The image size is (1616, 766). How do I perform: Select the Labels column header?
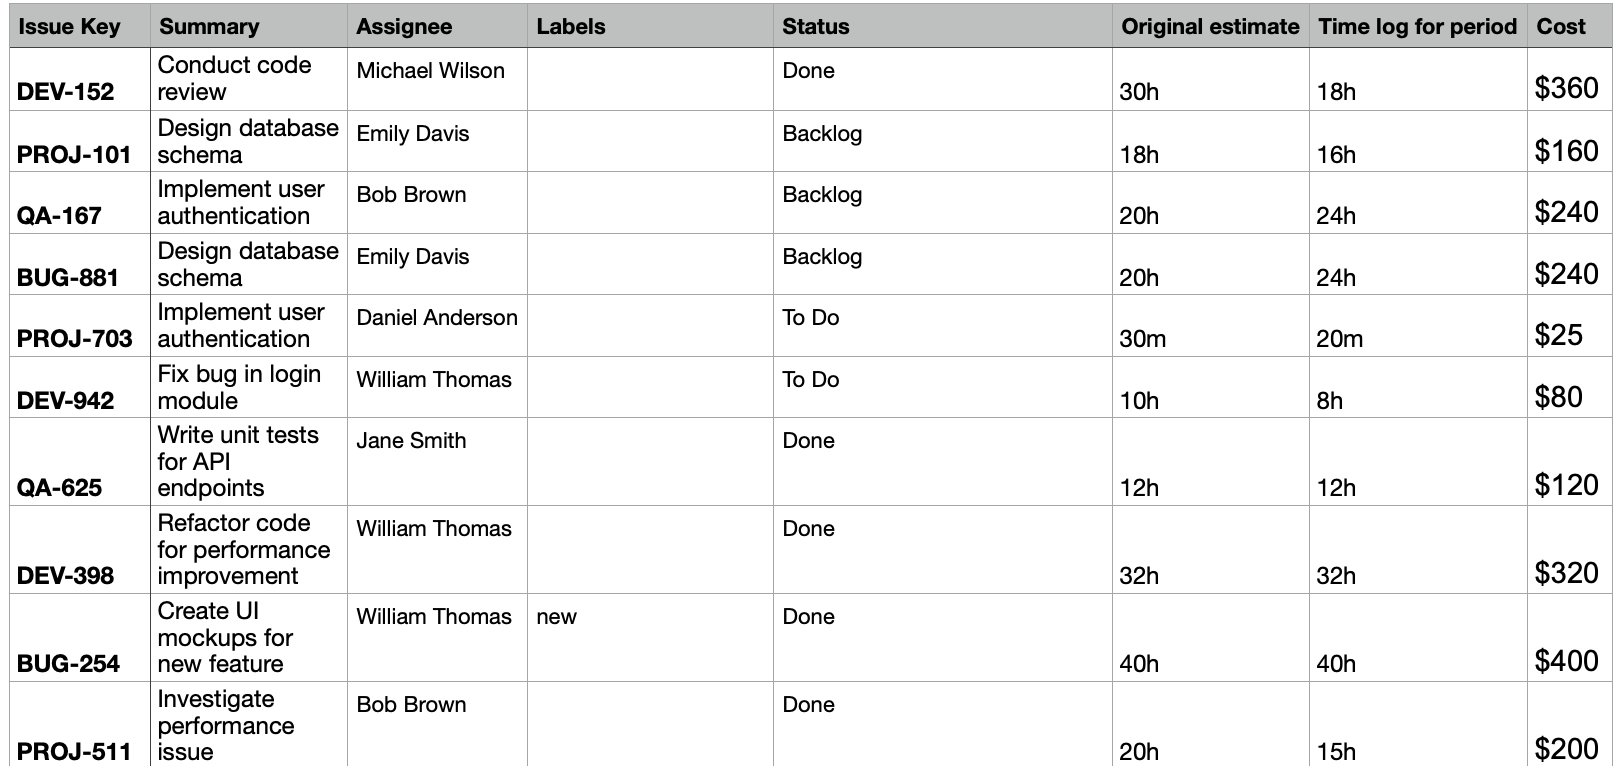pos(571,27)
